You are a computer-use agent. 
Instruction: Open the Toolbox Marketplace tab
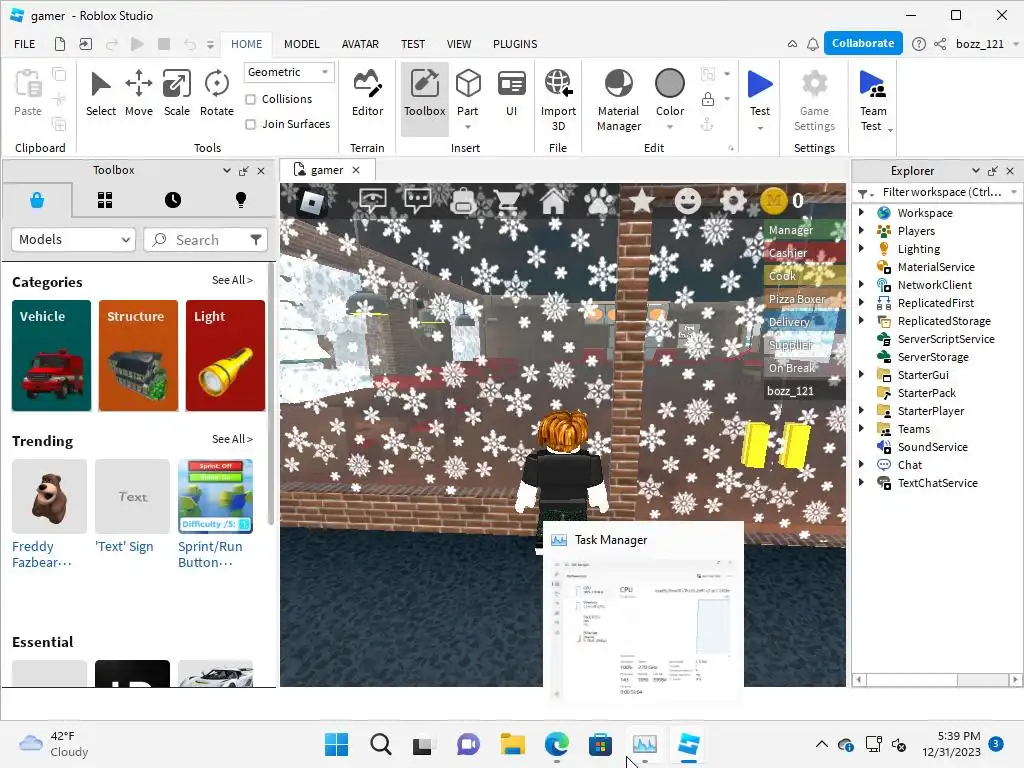click(x=37, y=200)
